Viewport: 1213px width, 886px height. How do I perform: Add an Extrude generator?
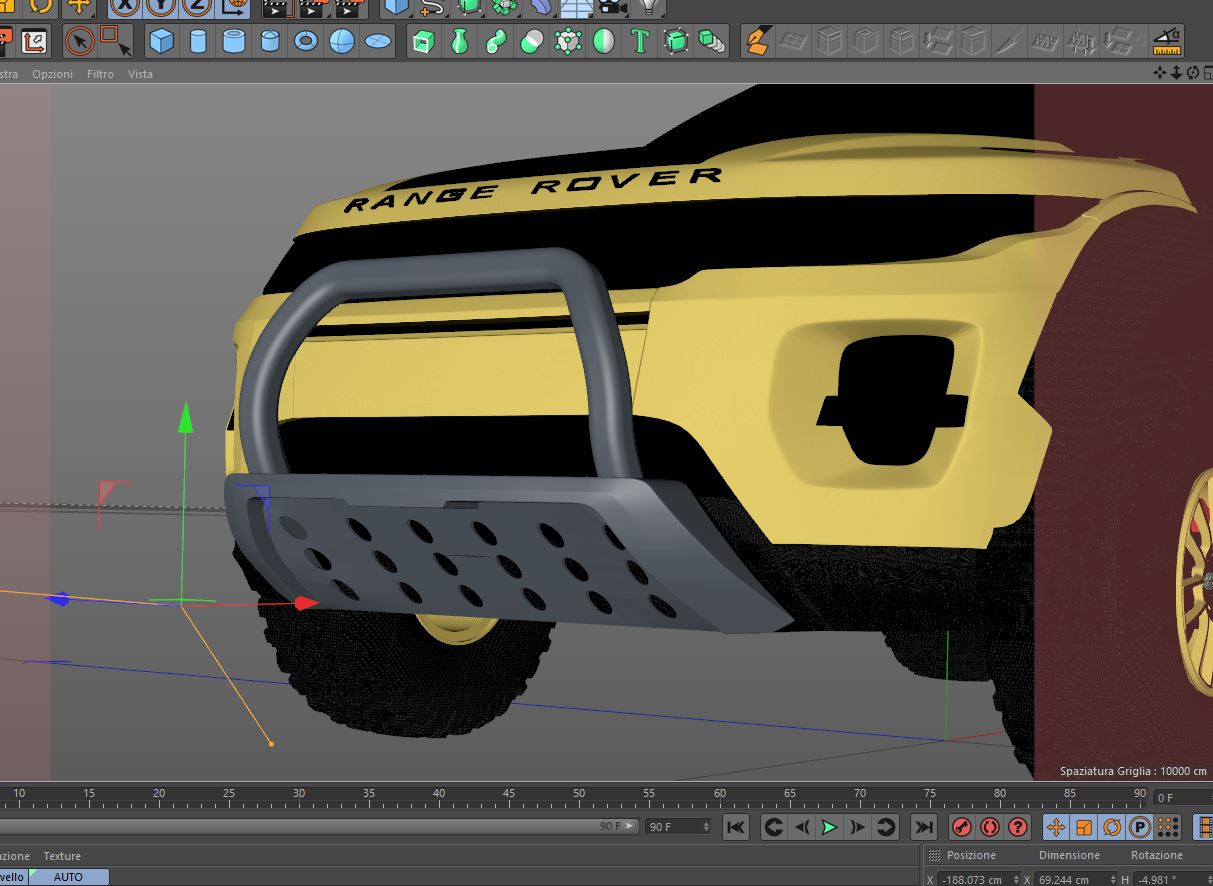(423, 42)
